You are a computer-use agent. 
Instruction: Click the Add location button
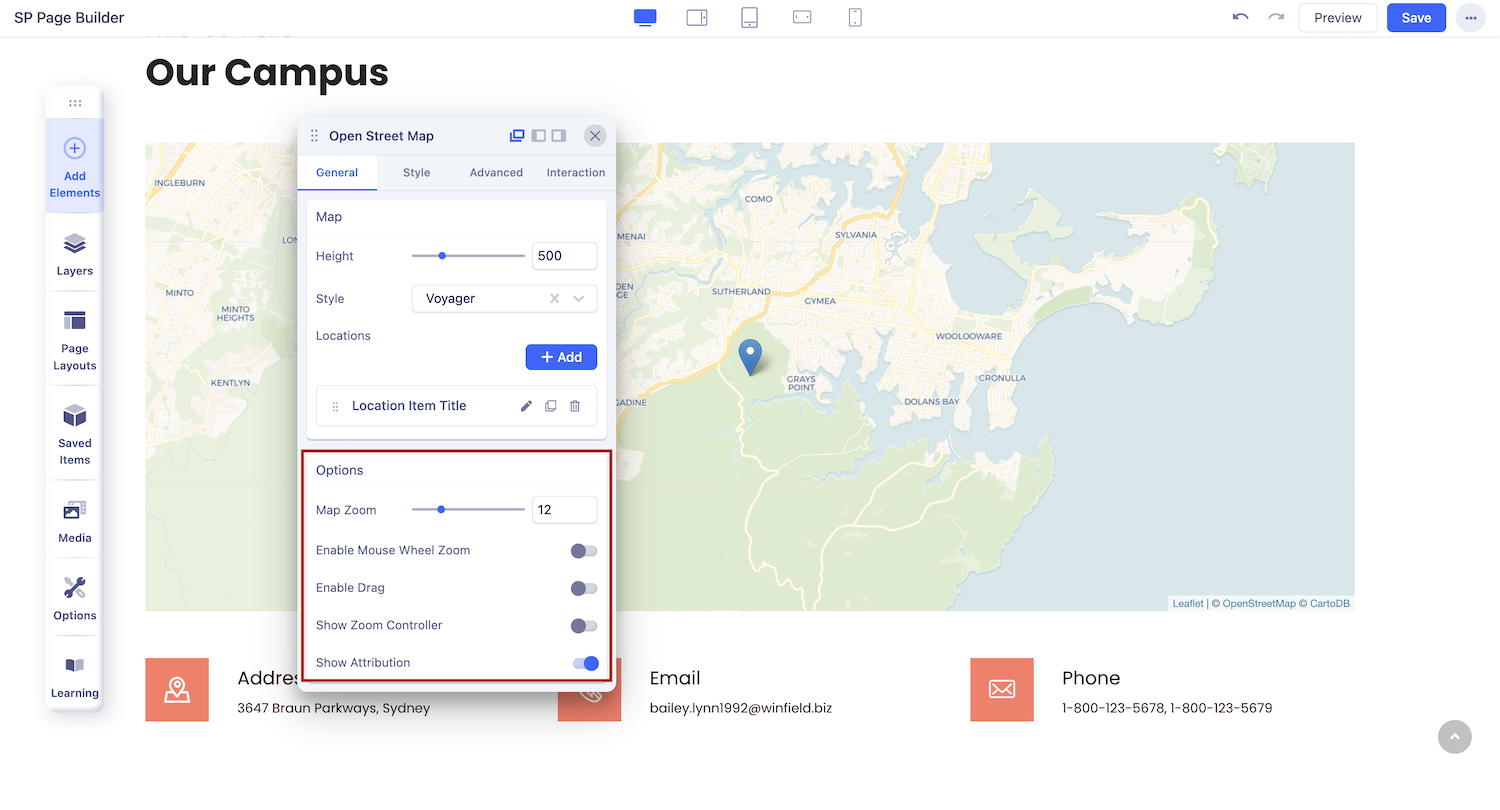(x=561, y=357)
